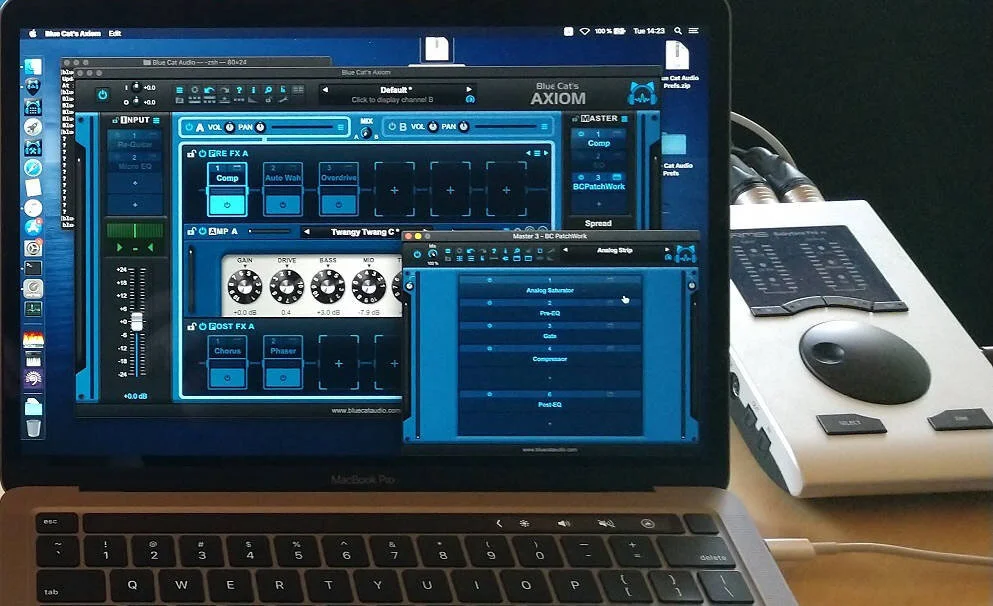Open the Twangy Twang C amp preset name
Image resolution: width=993 pixels, height=606 pixels.
coord(365,232)
